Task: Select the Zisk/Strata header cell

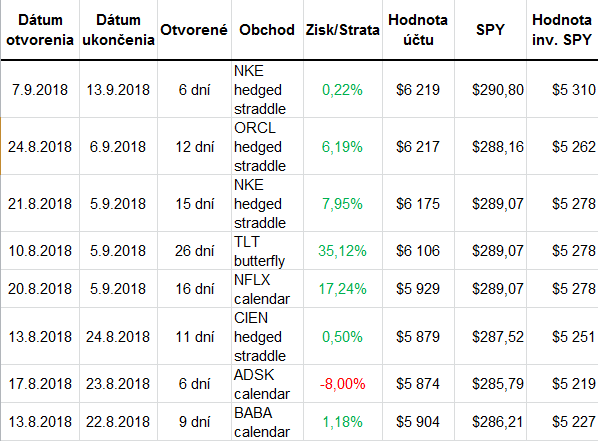Action: tap(342, 30)
